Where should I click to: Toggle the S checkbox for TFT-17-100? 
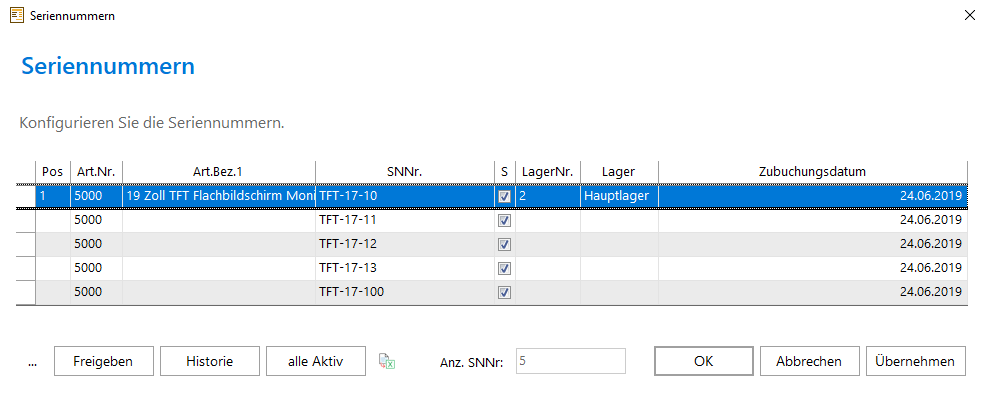[x=504, y=292]
